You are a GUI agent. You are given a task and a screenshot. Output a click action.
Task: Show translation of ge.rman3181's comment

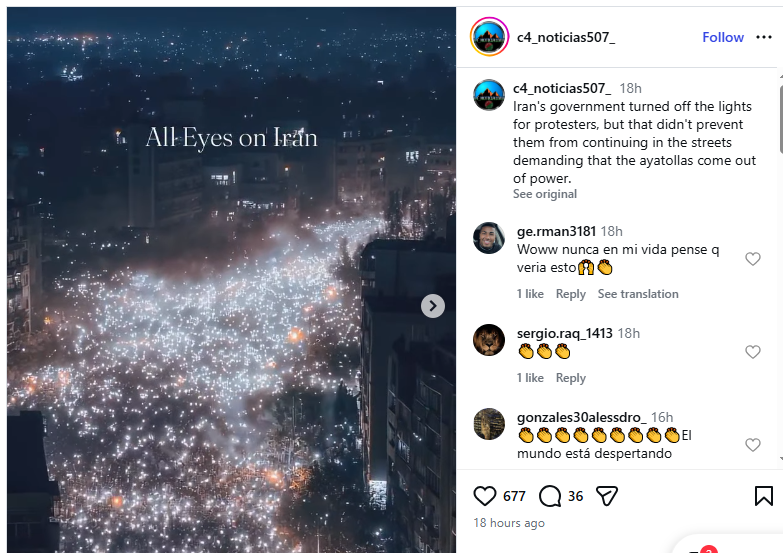click(x=638, y=294)
